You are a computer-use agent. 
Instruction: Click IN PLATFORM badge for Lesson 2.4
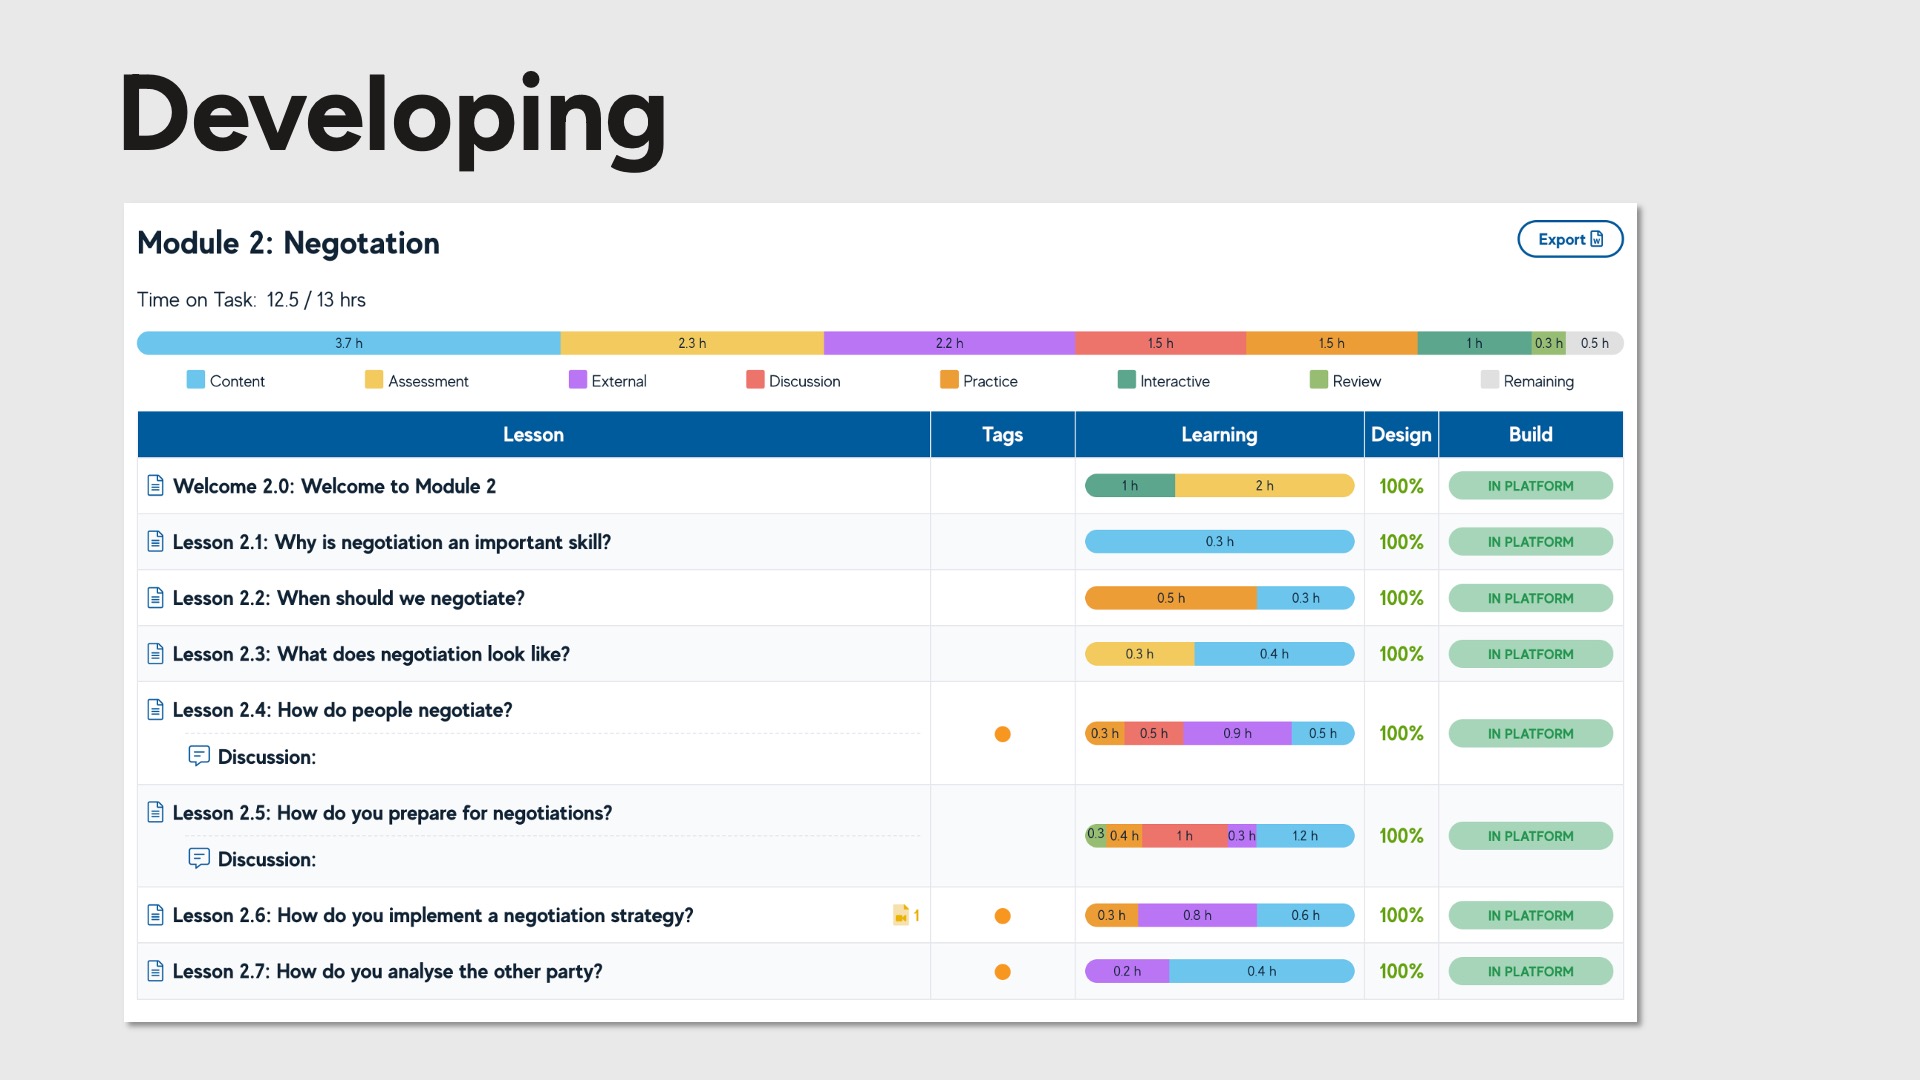pyautogui.click(x=1530, y=734)
